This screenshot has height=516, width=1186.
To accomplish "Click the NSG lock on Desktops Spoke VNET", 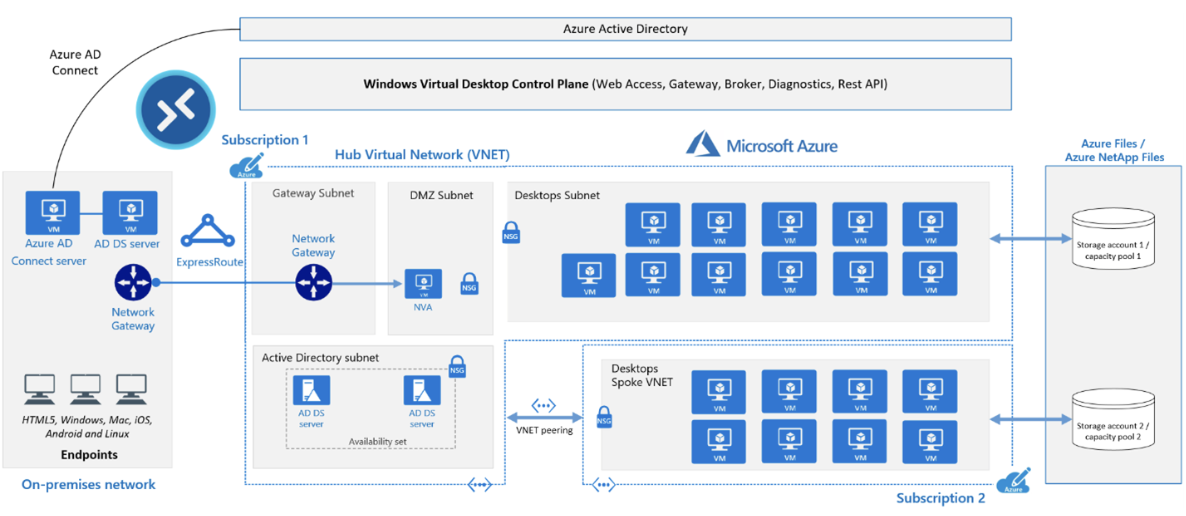I will click(x=604, y=416).
